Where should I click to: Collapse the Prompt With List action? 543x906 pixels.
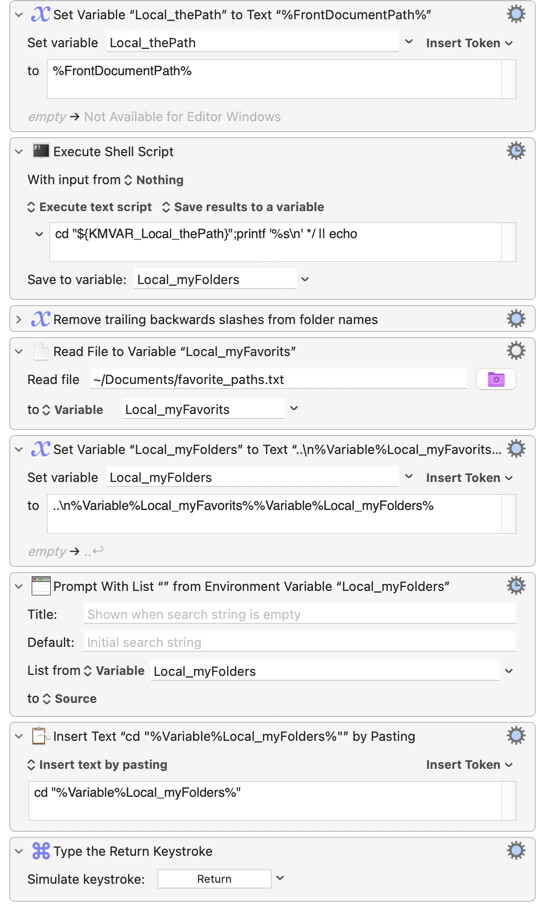coord(18,586)
